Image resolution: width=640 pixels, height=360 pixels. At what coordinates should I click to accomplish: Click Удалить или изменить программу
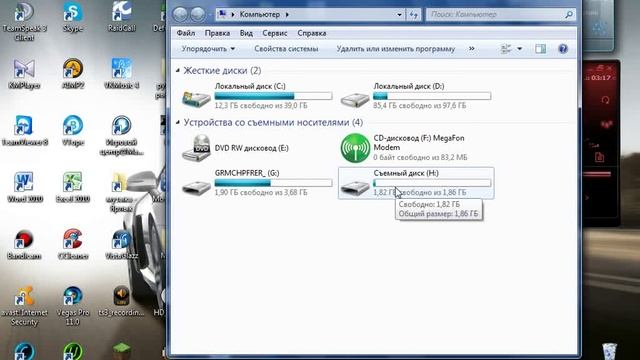pyautogui.click(x=396, y=49)
